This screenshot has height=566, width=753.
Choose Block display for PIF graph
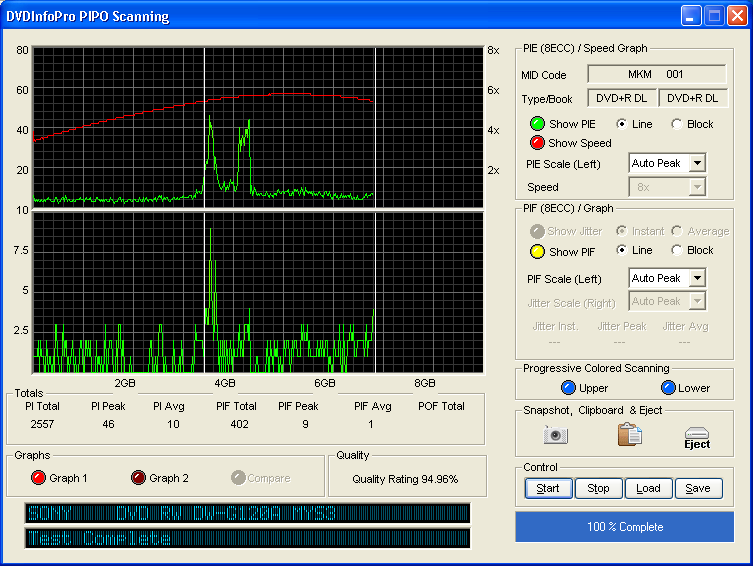[677, 250]
